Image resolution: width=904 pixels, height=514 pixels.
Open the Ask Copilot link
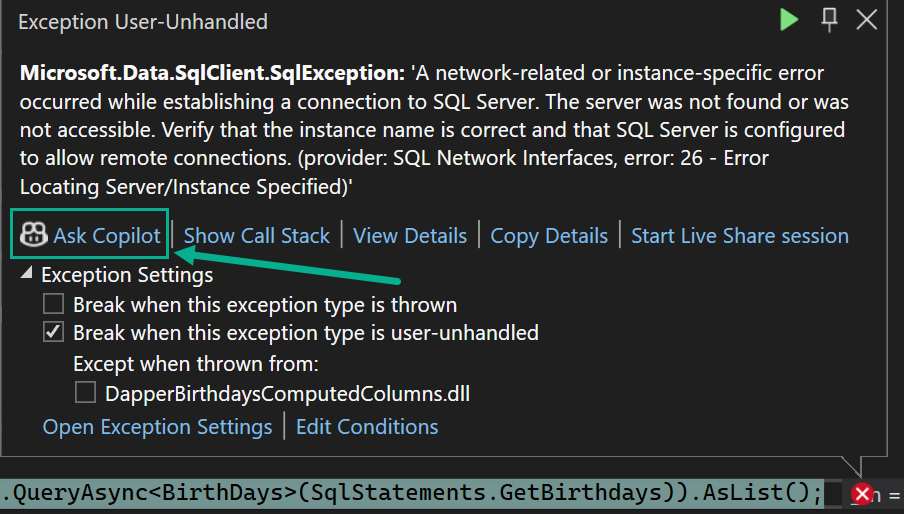[107, 236]
